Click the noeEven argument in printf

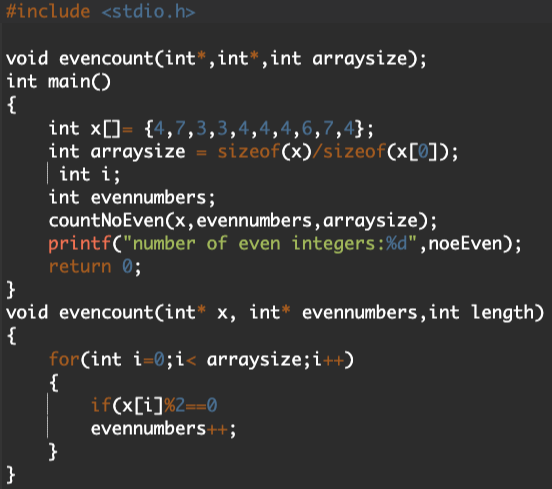465,244
